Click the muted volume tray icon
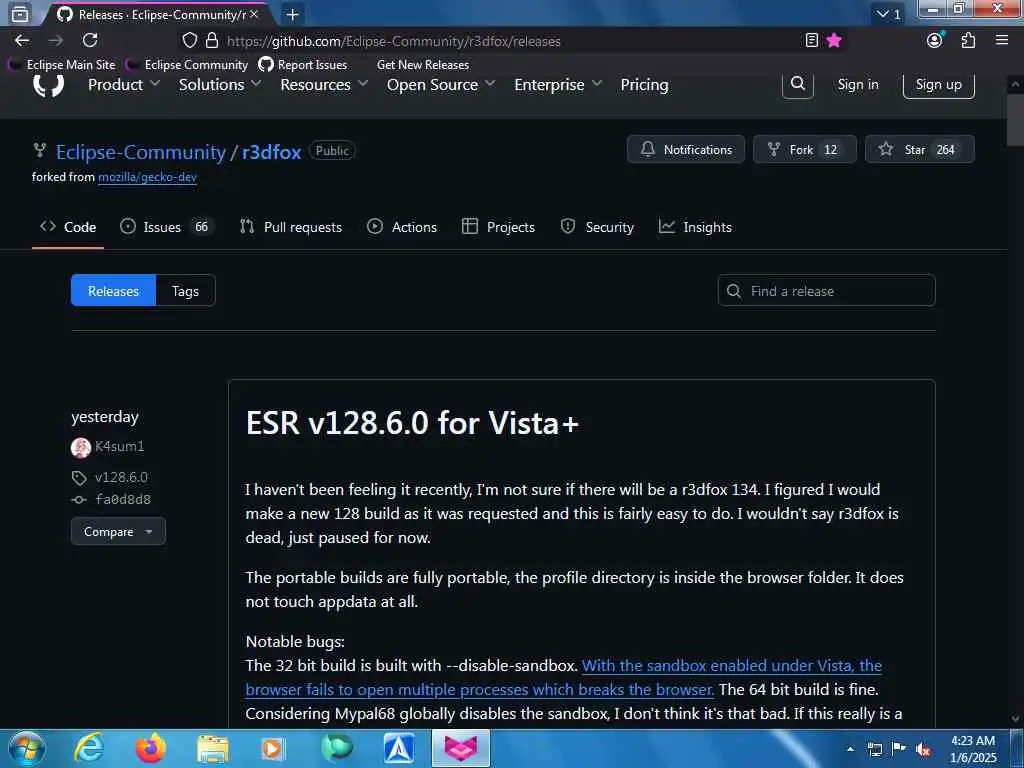This screenshot has width=1024, height=768. click(x=923, y=750)
